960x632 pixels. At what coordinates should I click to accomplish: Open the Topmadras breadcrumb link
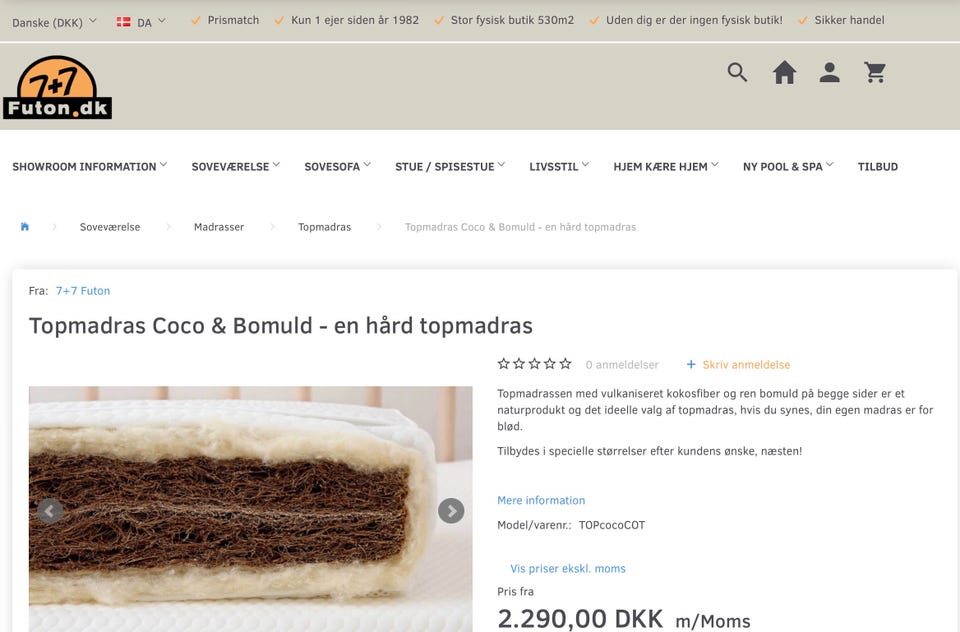(x=324, y=227)
